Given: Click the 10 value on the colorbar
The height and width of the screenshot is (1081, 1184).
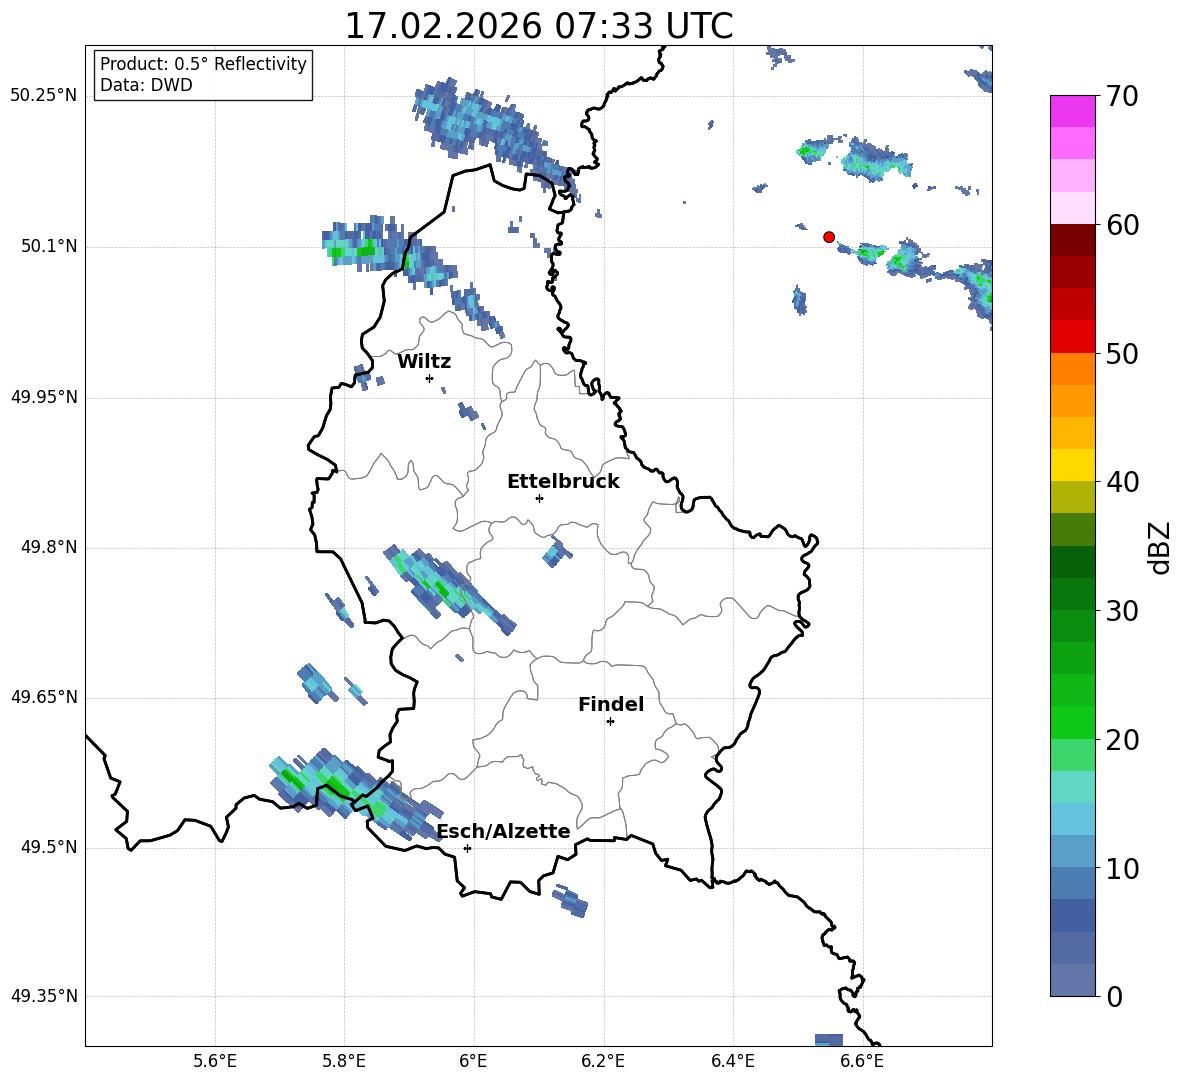Looking at the screenshot, I should 1122,869.
